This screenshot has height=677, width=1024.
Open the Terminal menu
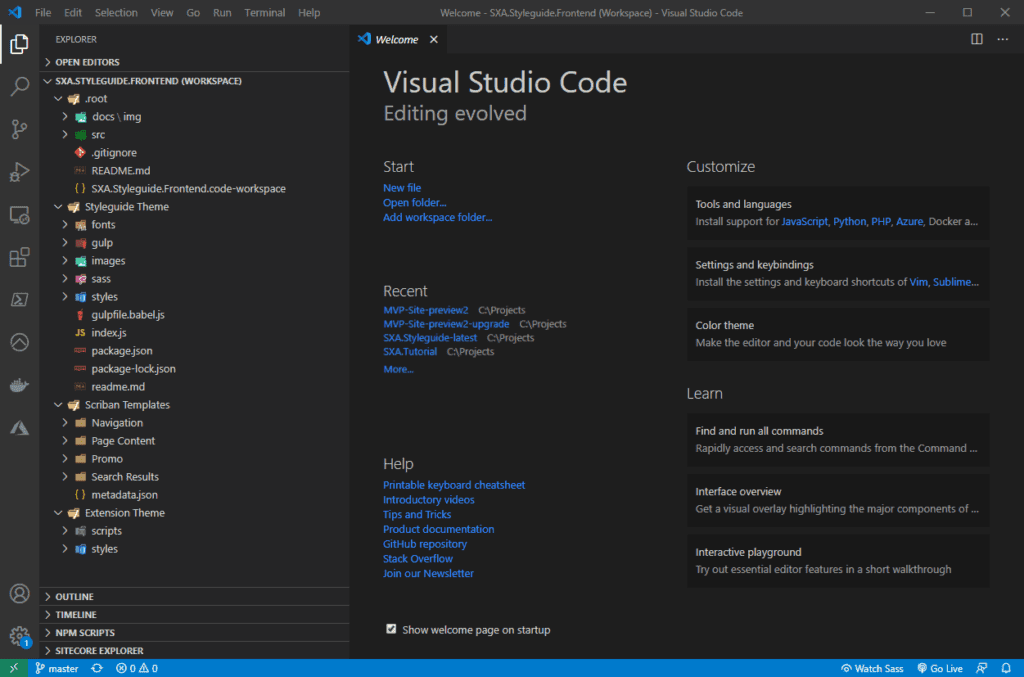click(x=262, y=12)
